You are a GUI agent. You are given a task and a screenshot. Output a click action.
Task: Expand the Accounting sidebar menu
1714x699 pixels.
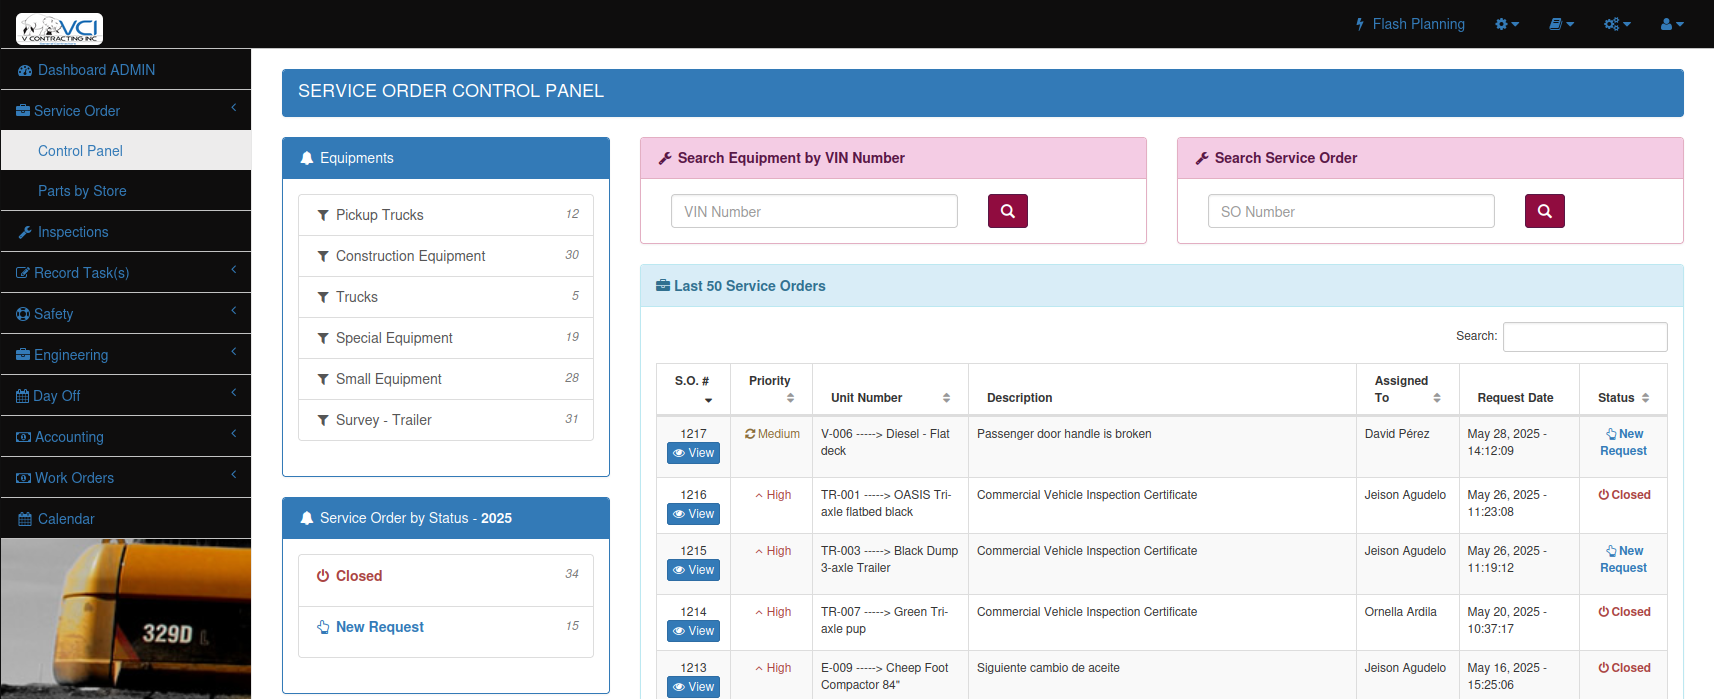point(125,436)
